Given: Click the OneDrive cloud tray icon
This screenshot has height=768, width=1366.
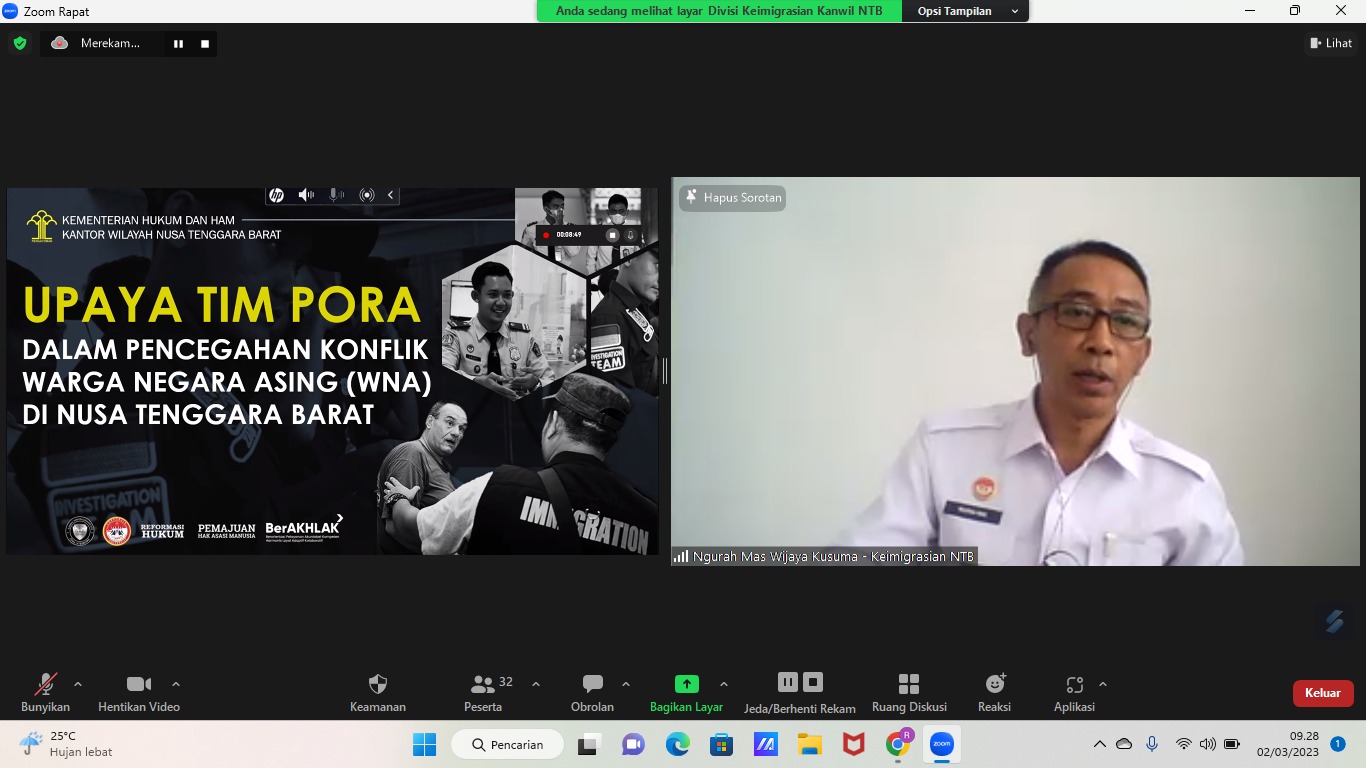Looking at the screenshot, I should [1124, 744].
